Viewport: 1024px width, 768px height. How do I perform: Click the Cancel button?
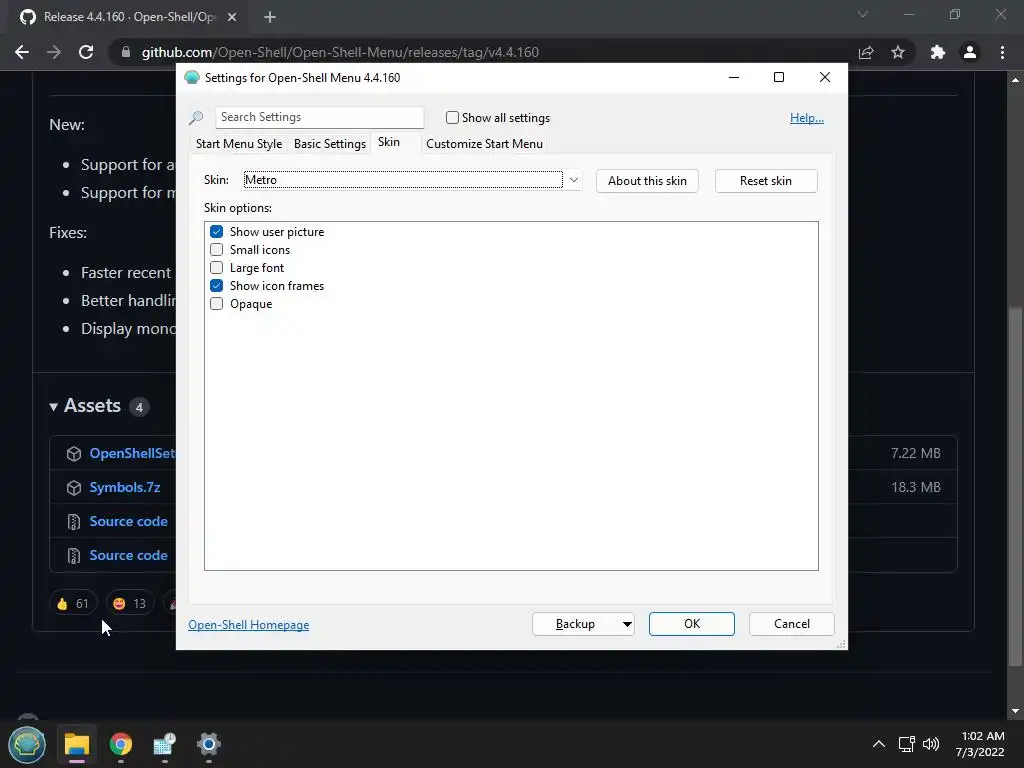792,624
